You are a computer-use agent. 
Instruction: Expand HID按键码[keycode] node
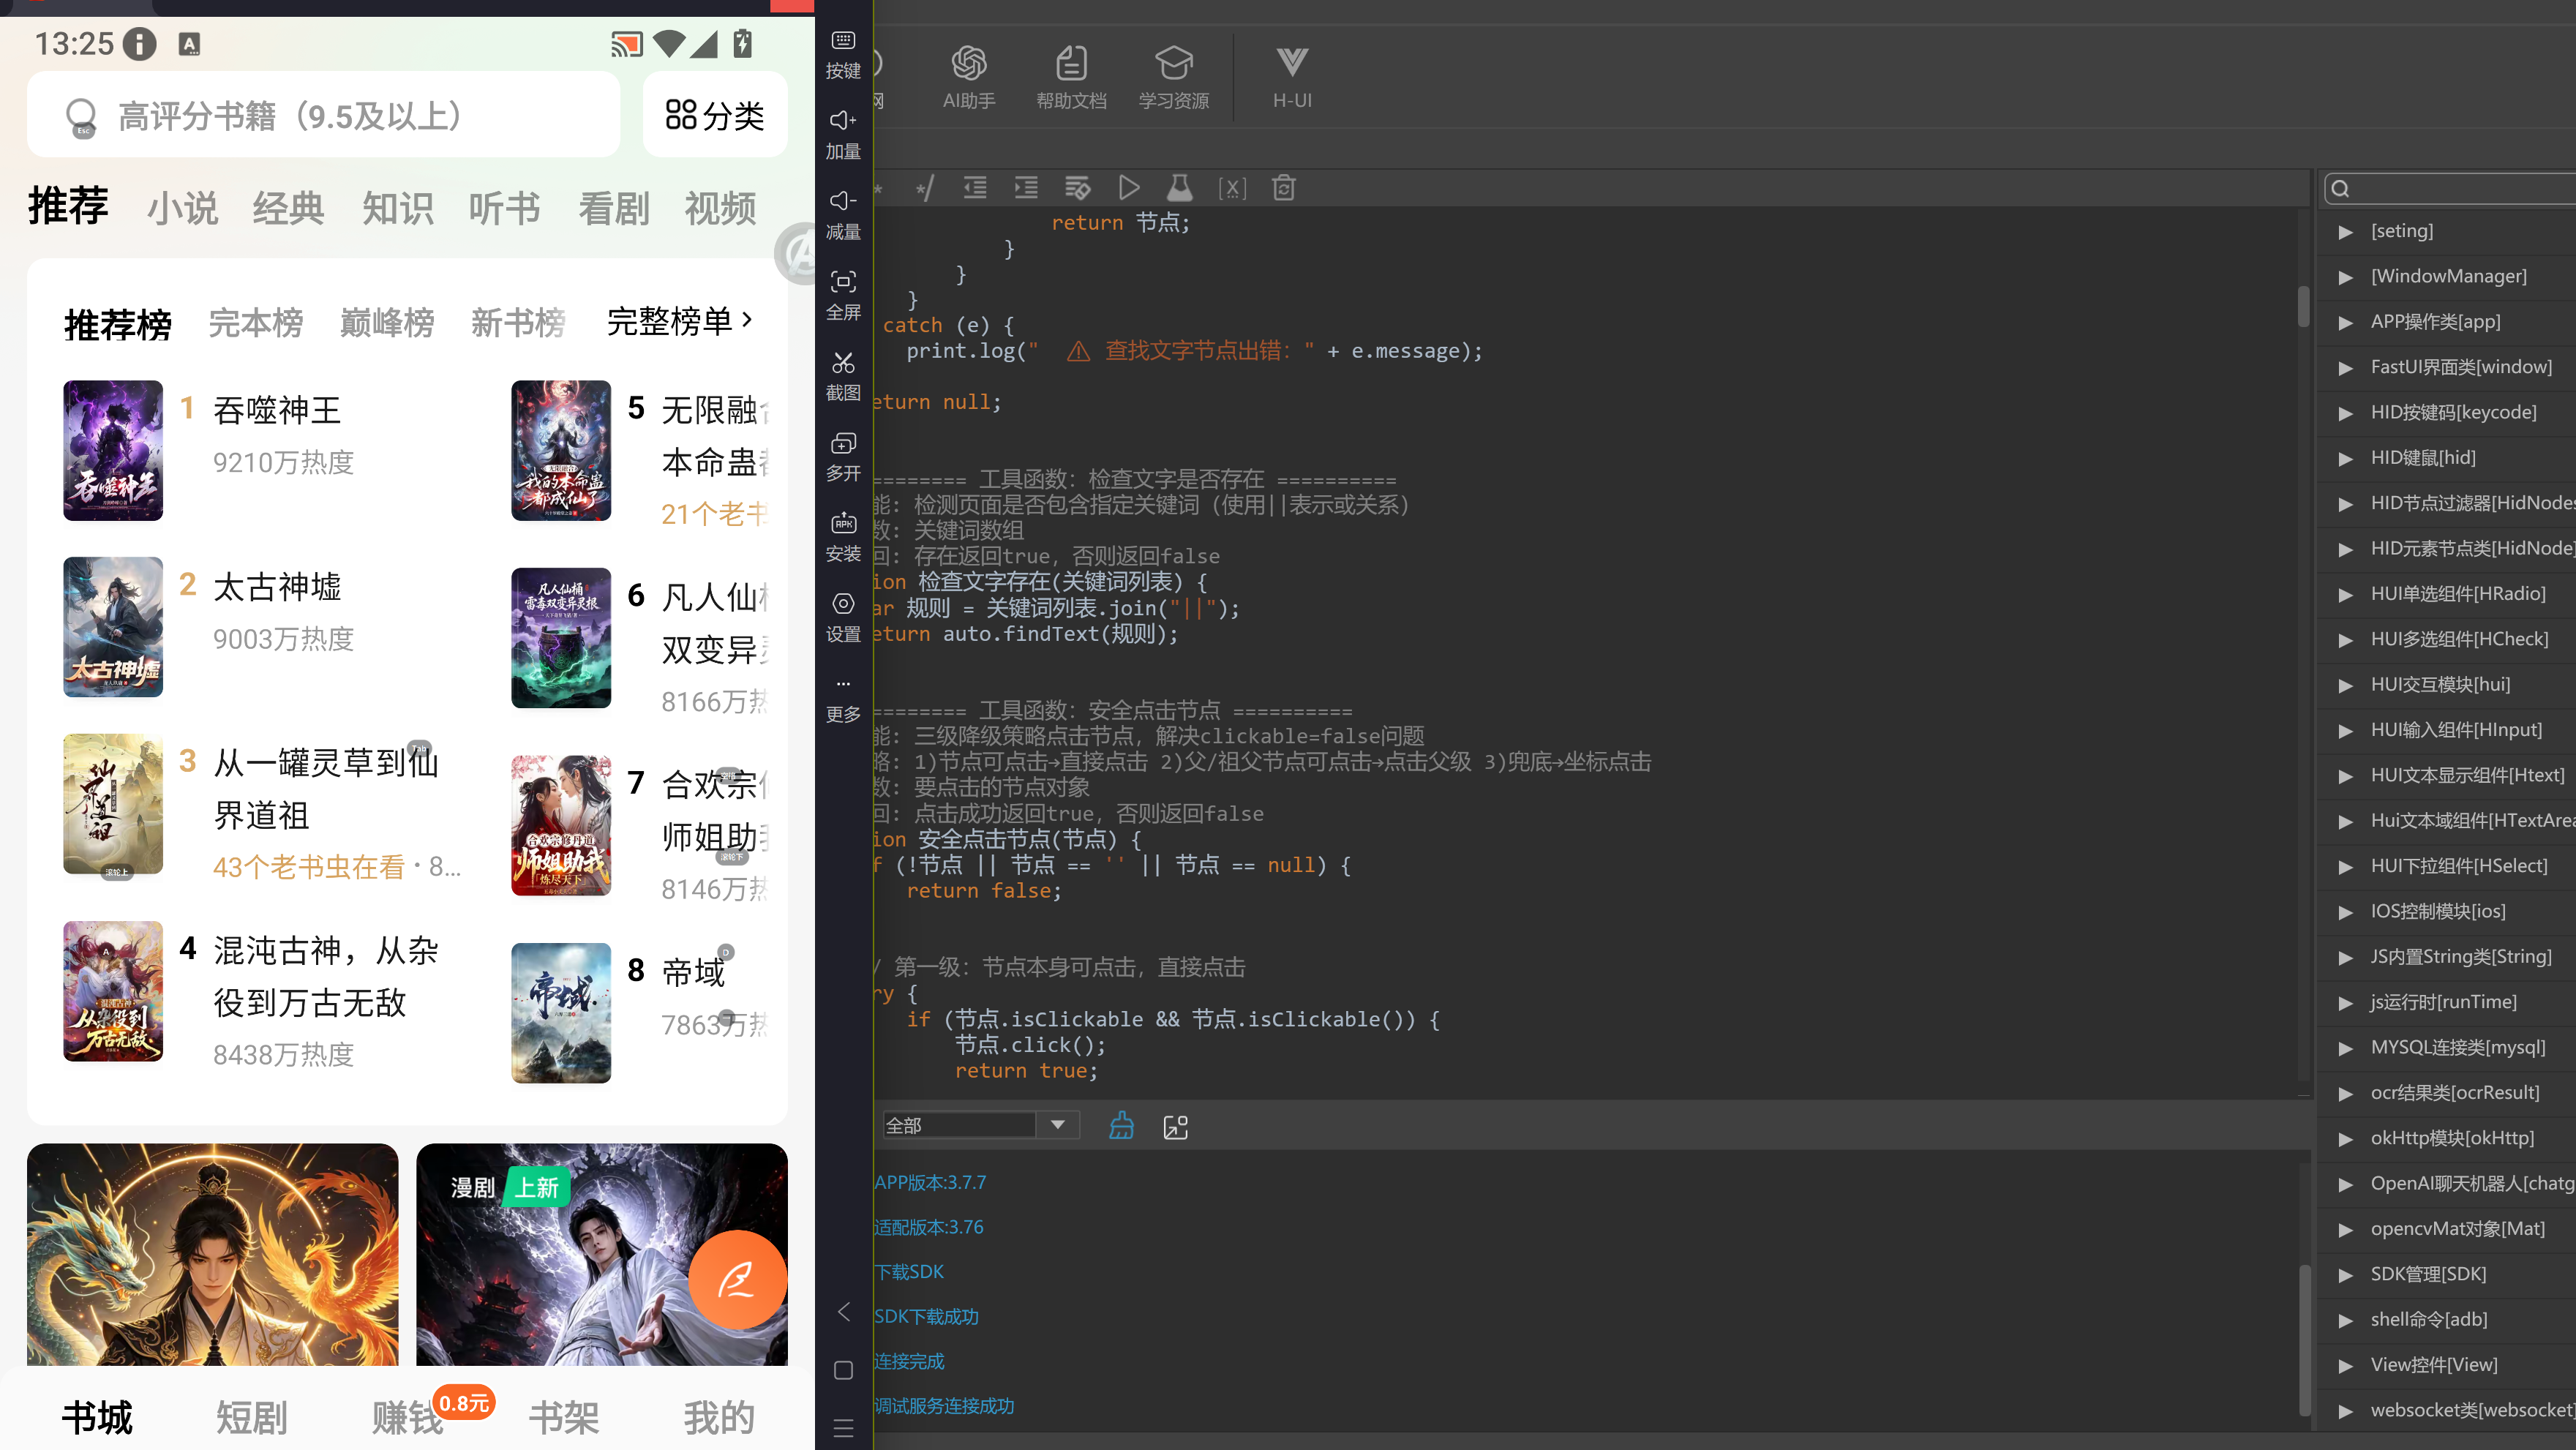coord(2345,413)
